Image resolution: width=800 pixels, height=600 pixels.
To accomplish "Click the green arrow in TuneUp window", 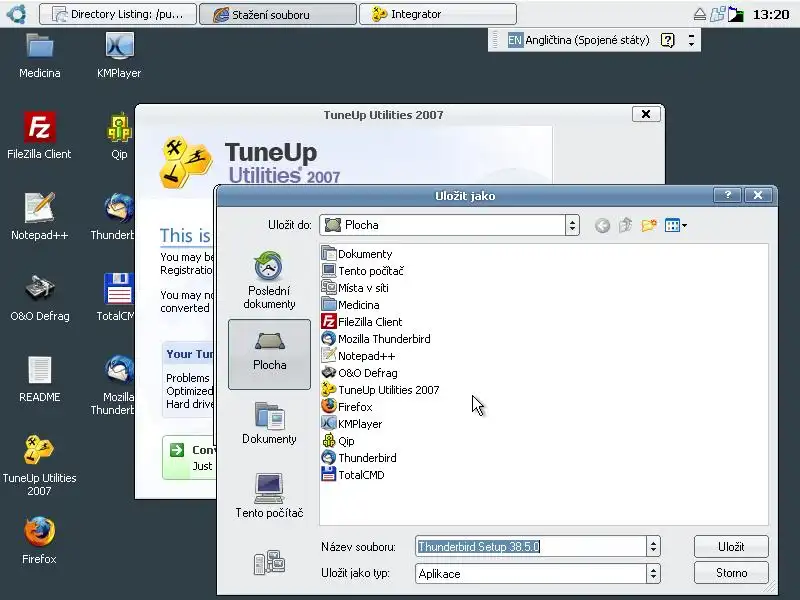I will pyautogui.click(x=177, y=450).
